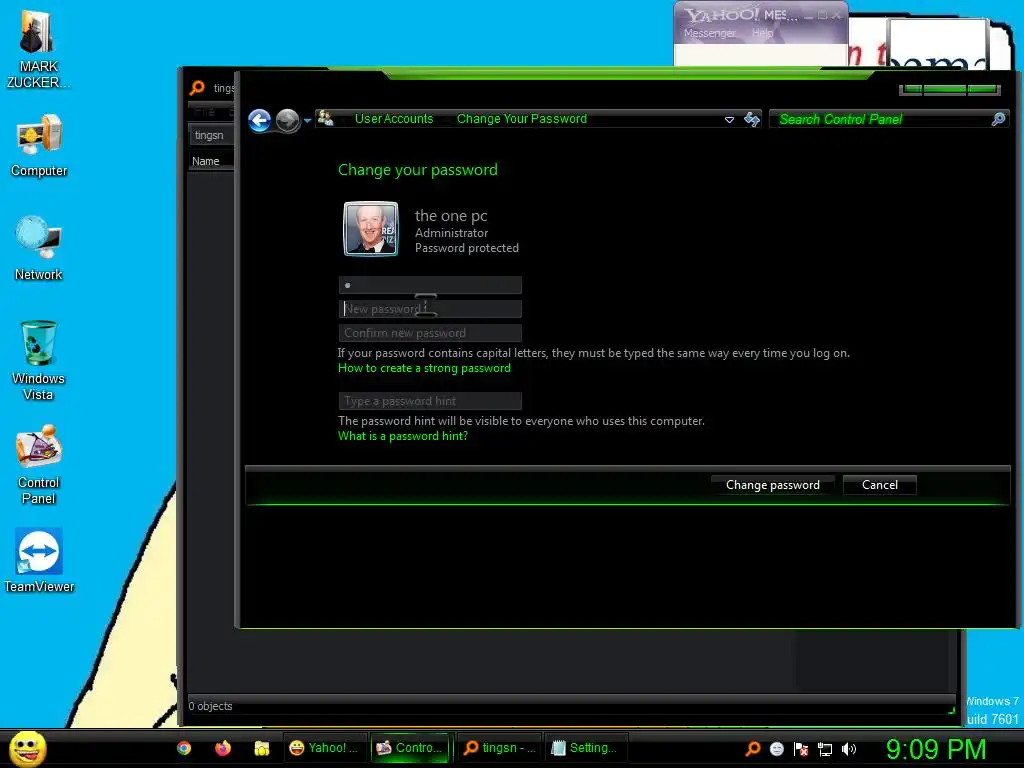Click the current password field

pos(430,285)
